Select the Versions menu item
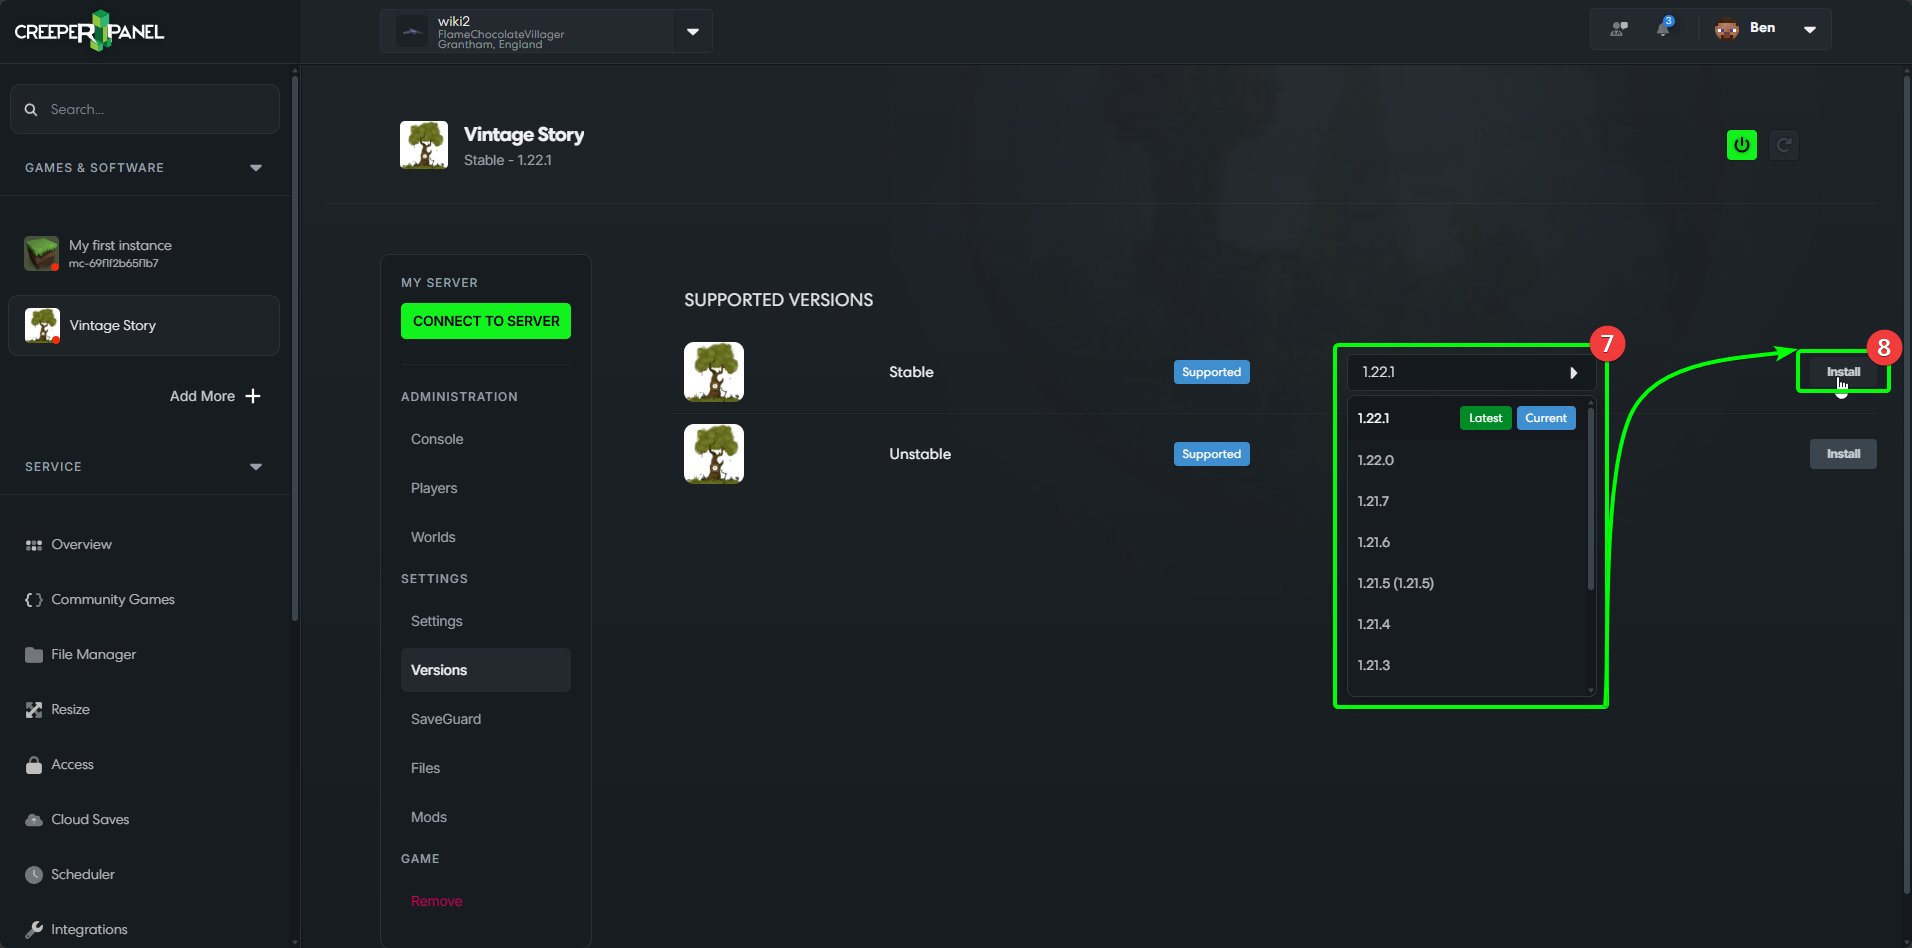 pyautogui.click(x=486, y=670)
